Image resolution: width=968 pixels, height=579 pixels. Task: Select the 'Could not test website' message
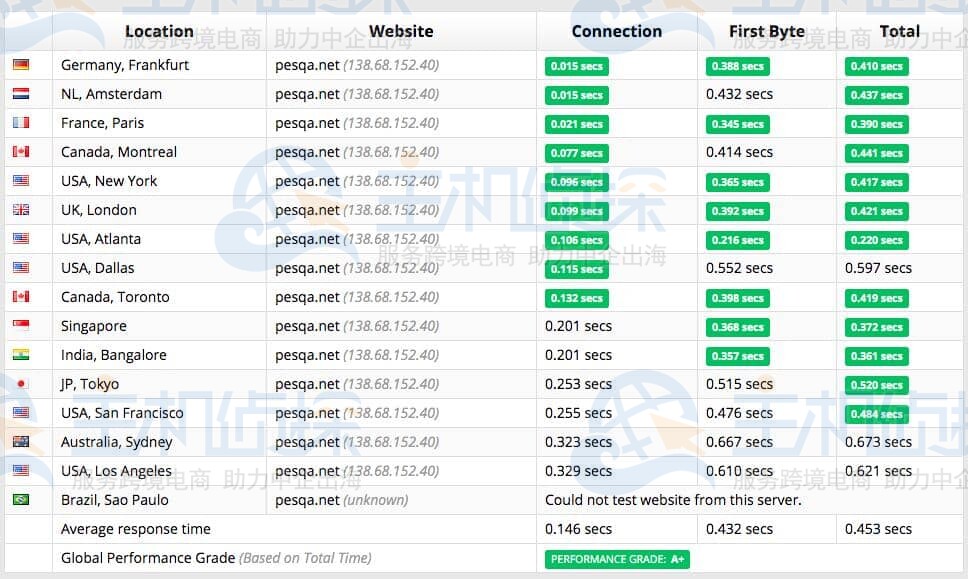[x=673, y=500]
